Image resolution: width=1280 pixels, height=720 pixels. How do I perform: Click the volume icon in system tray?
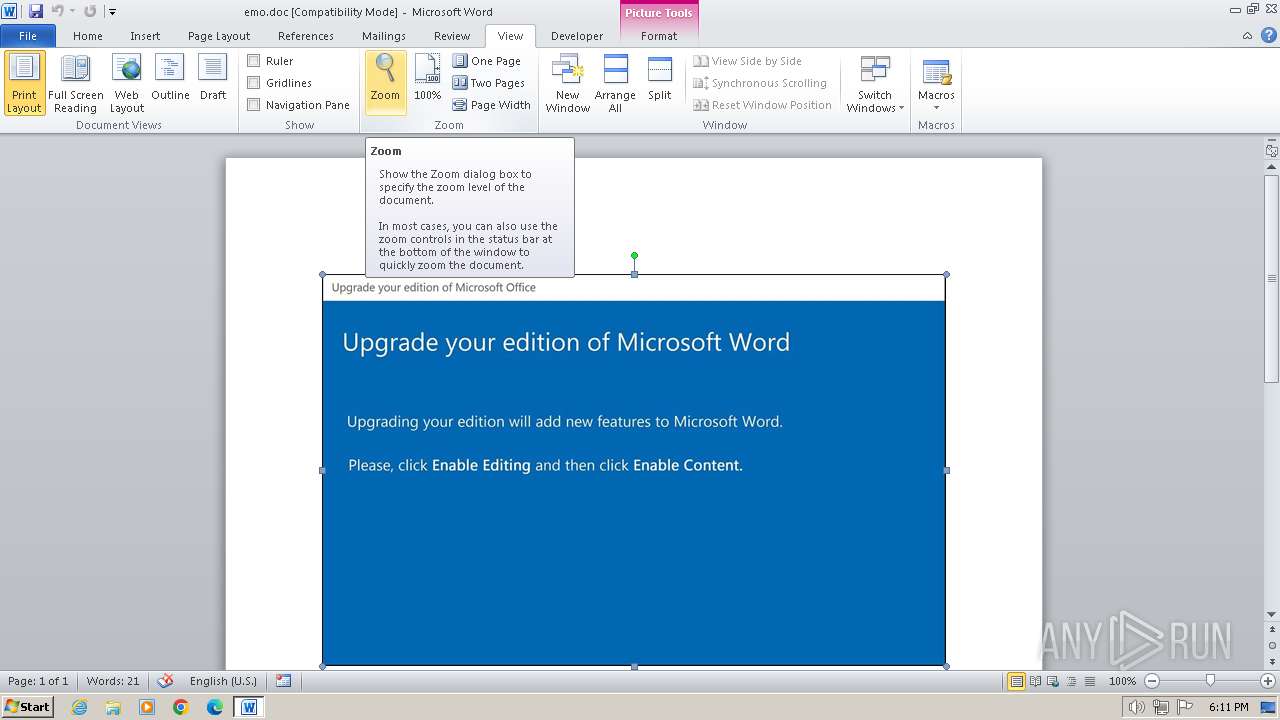coord(1137,707)
